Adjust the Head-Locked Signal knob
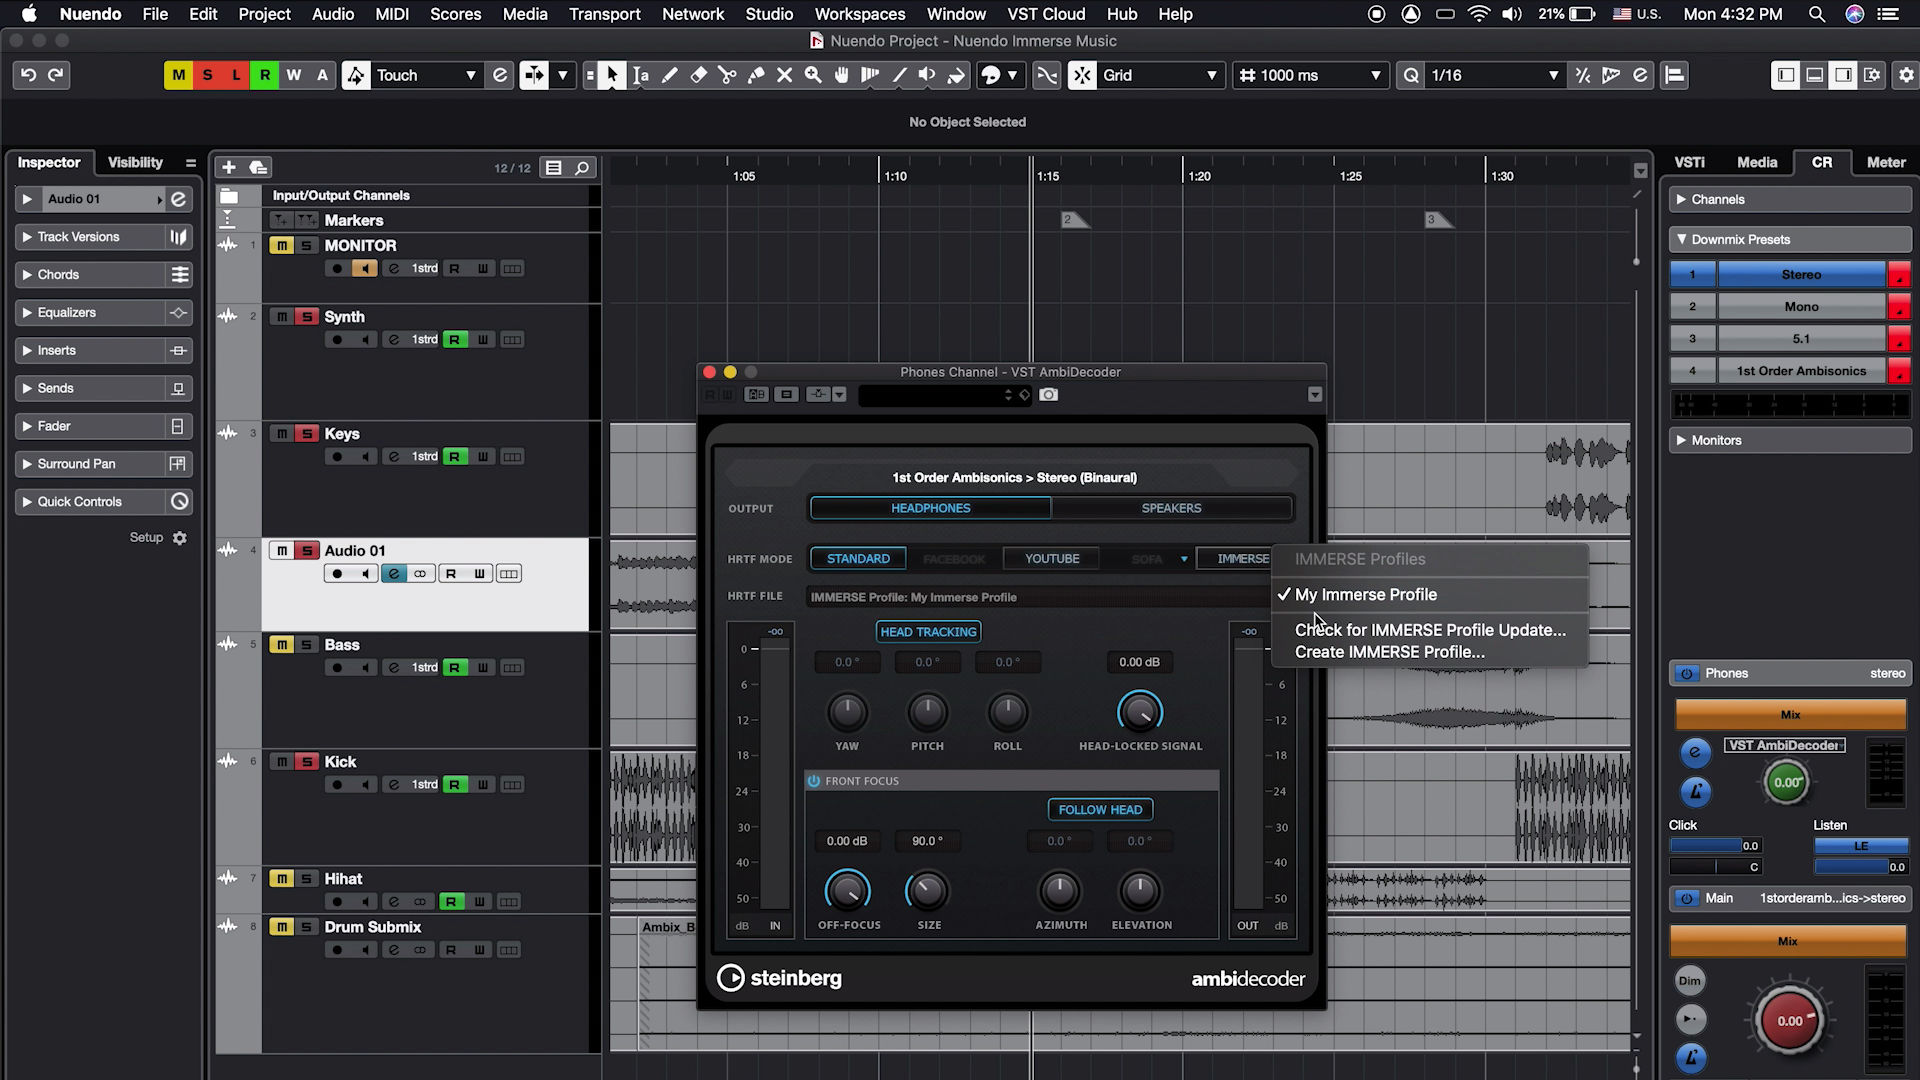 1139,712
